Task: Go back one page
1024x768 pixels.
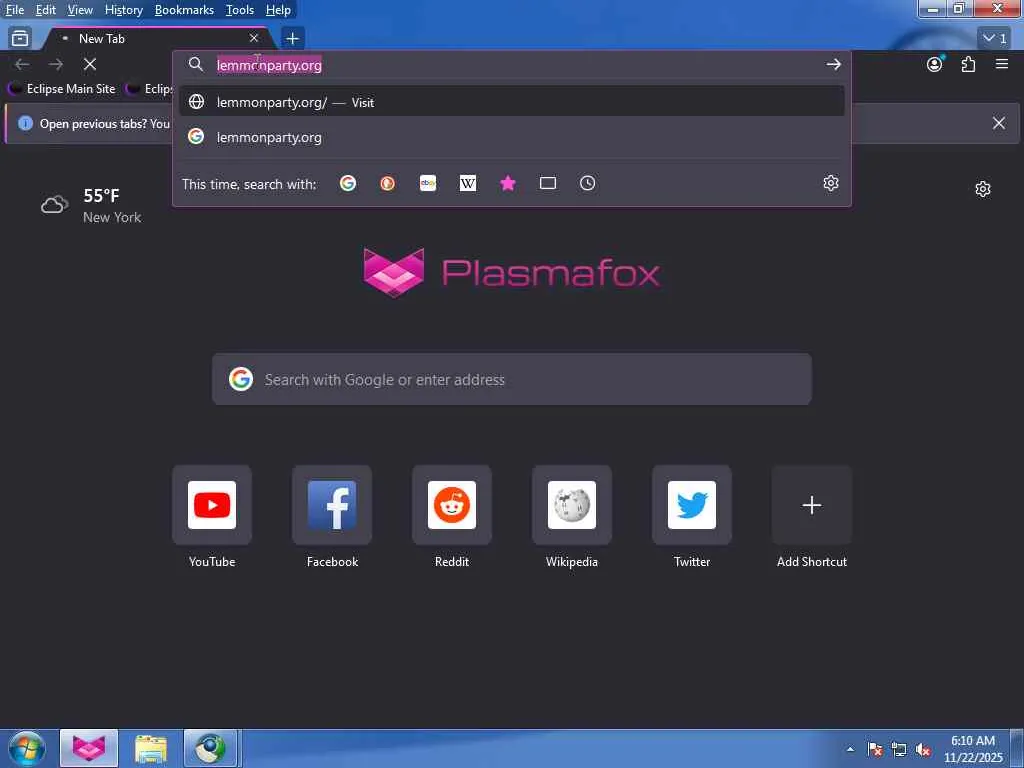Action: pyautogui.click(x=22, y=64)
